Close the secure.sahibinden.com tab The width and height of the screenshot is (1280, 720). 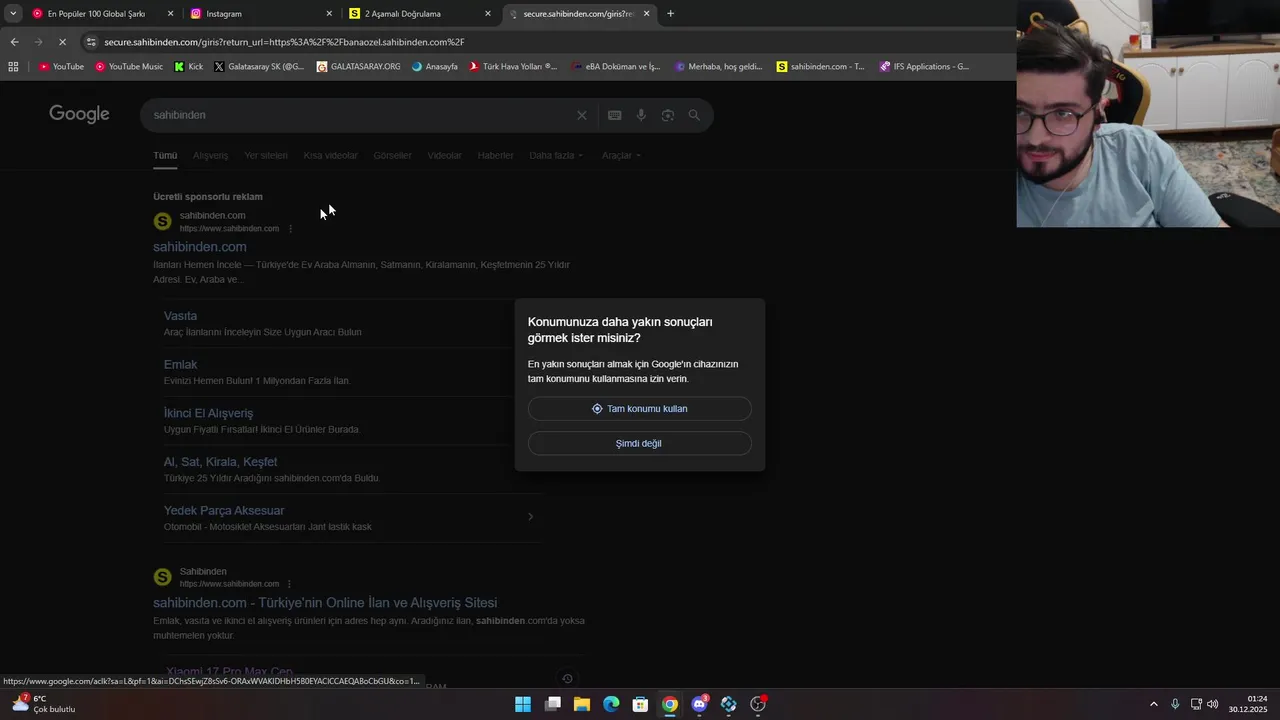point(646,14)
